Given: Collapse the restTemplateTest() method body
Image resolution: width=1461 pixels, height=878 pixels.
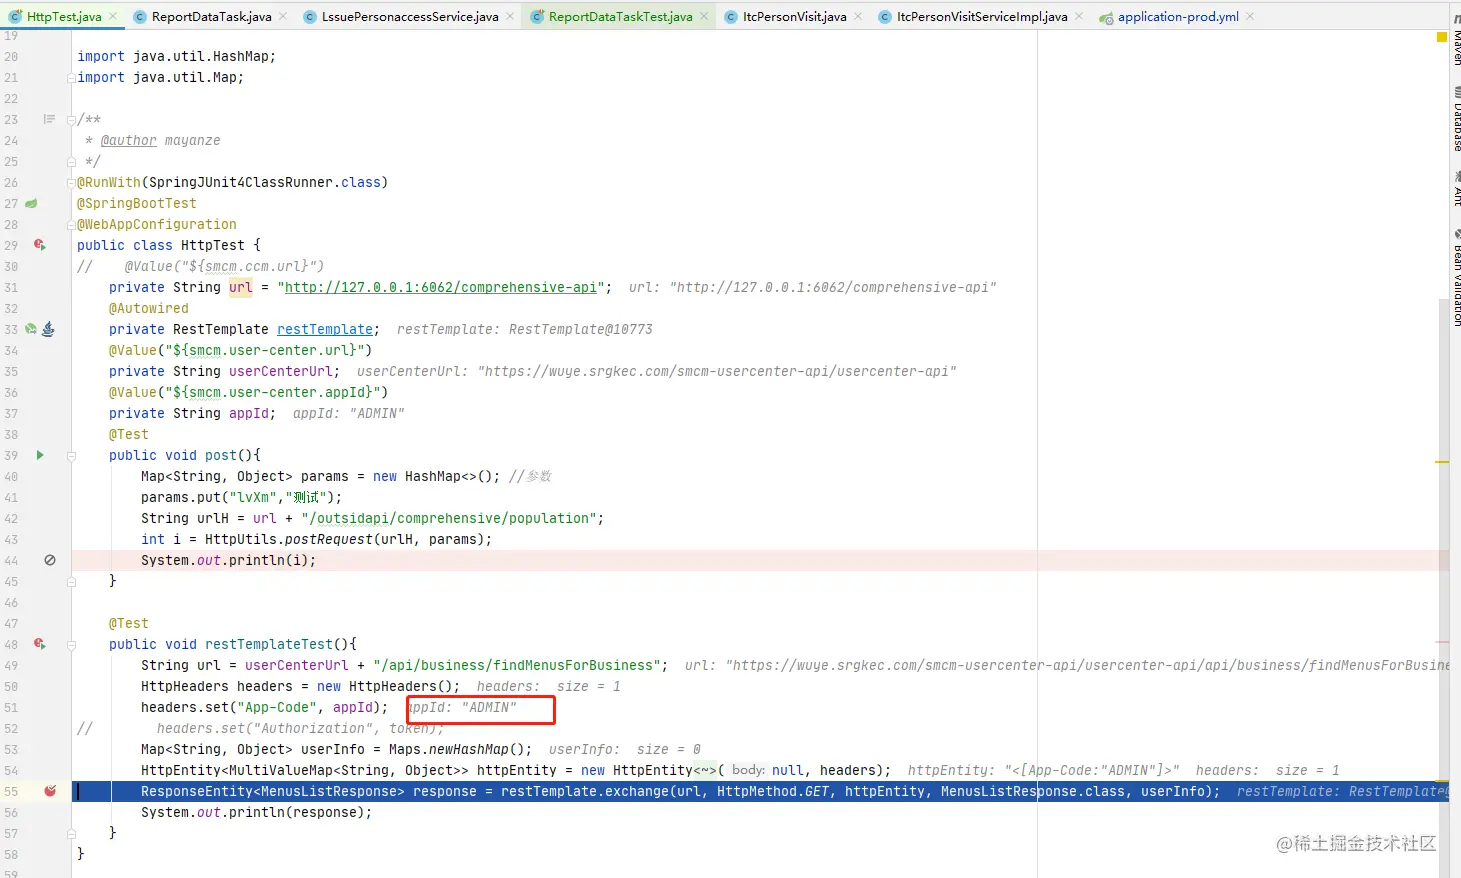Looking at the screenshot, I should point(72,644).
